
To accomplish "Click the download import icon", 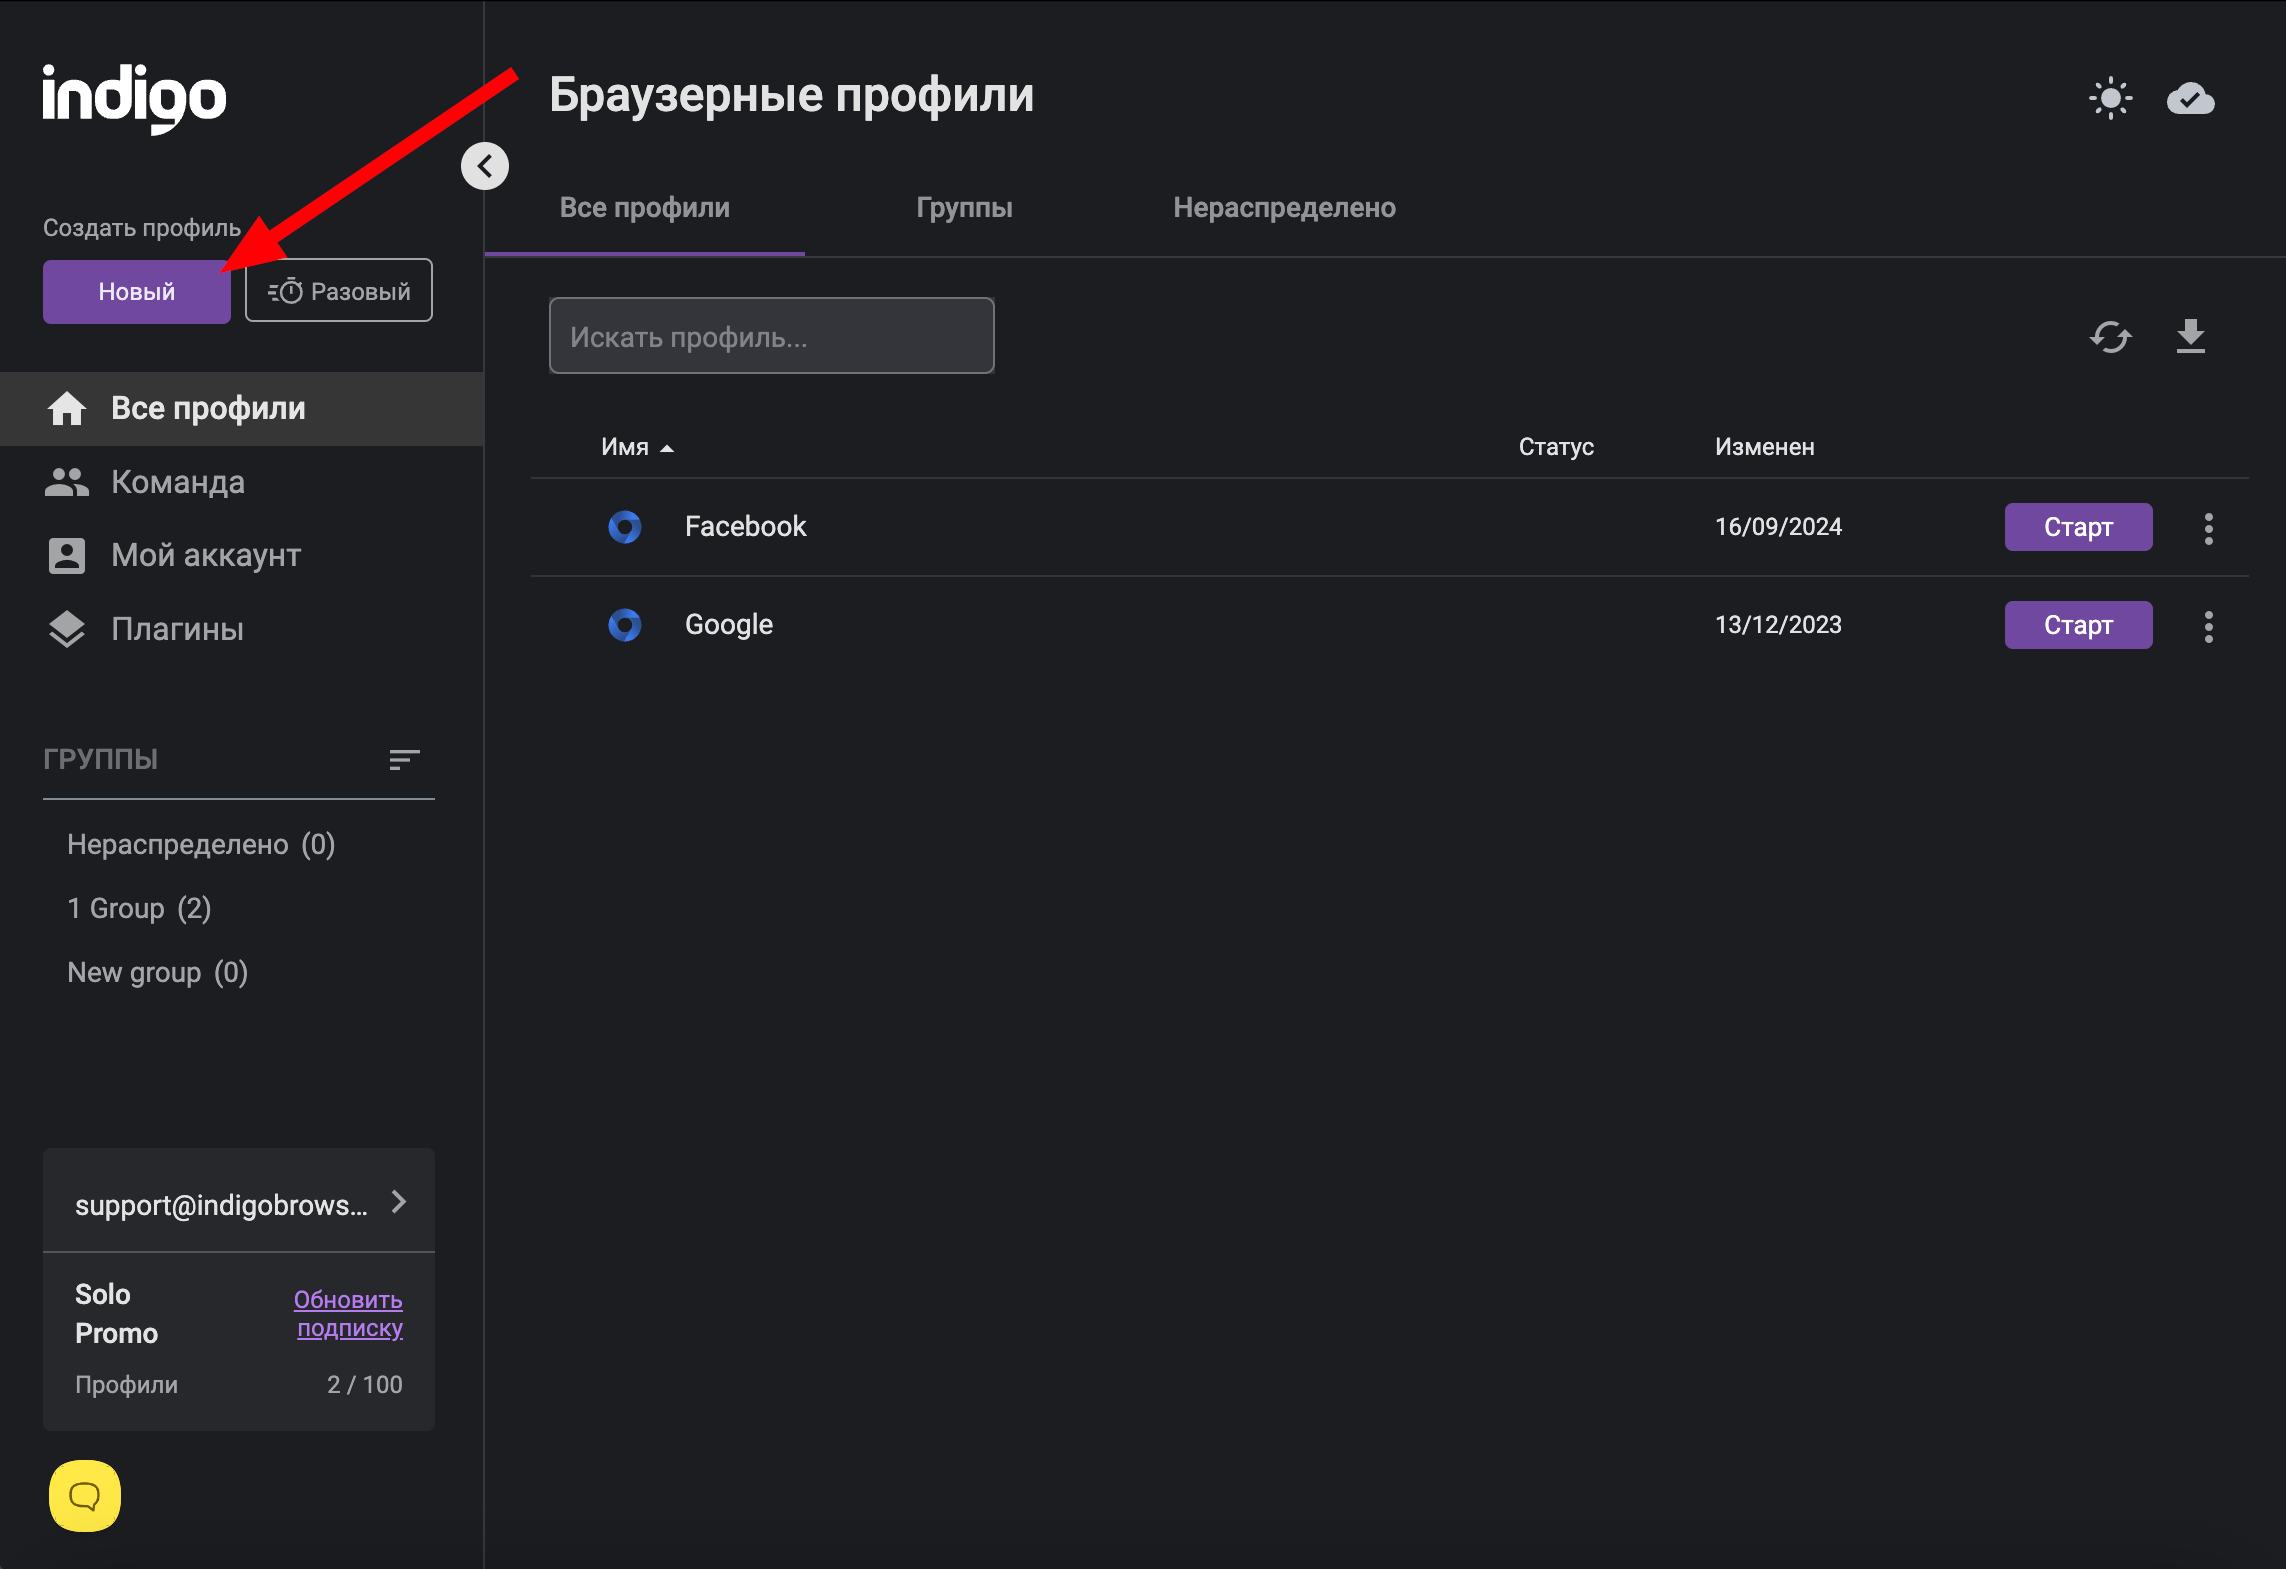I will click(2190, 337).
